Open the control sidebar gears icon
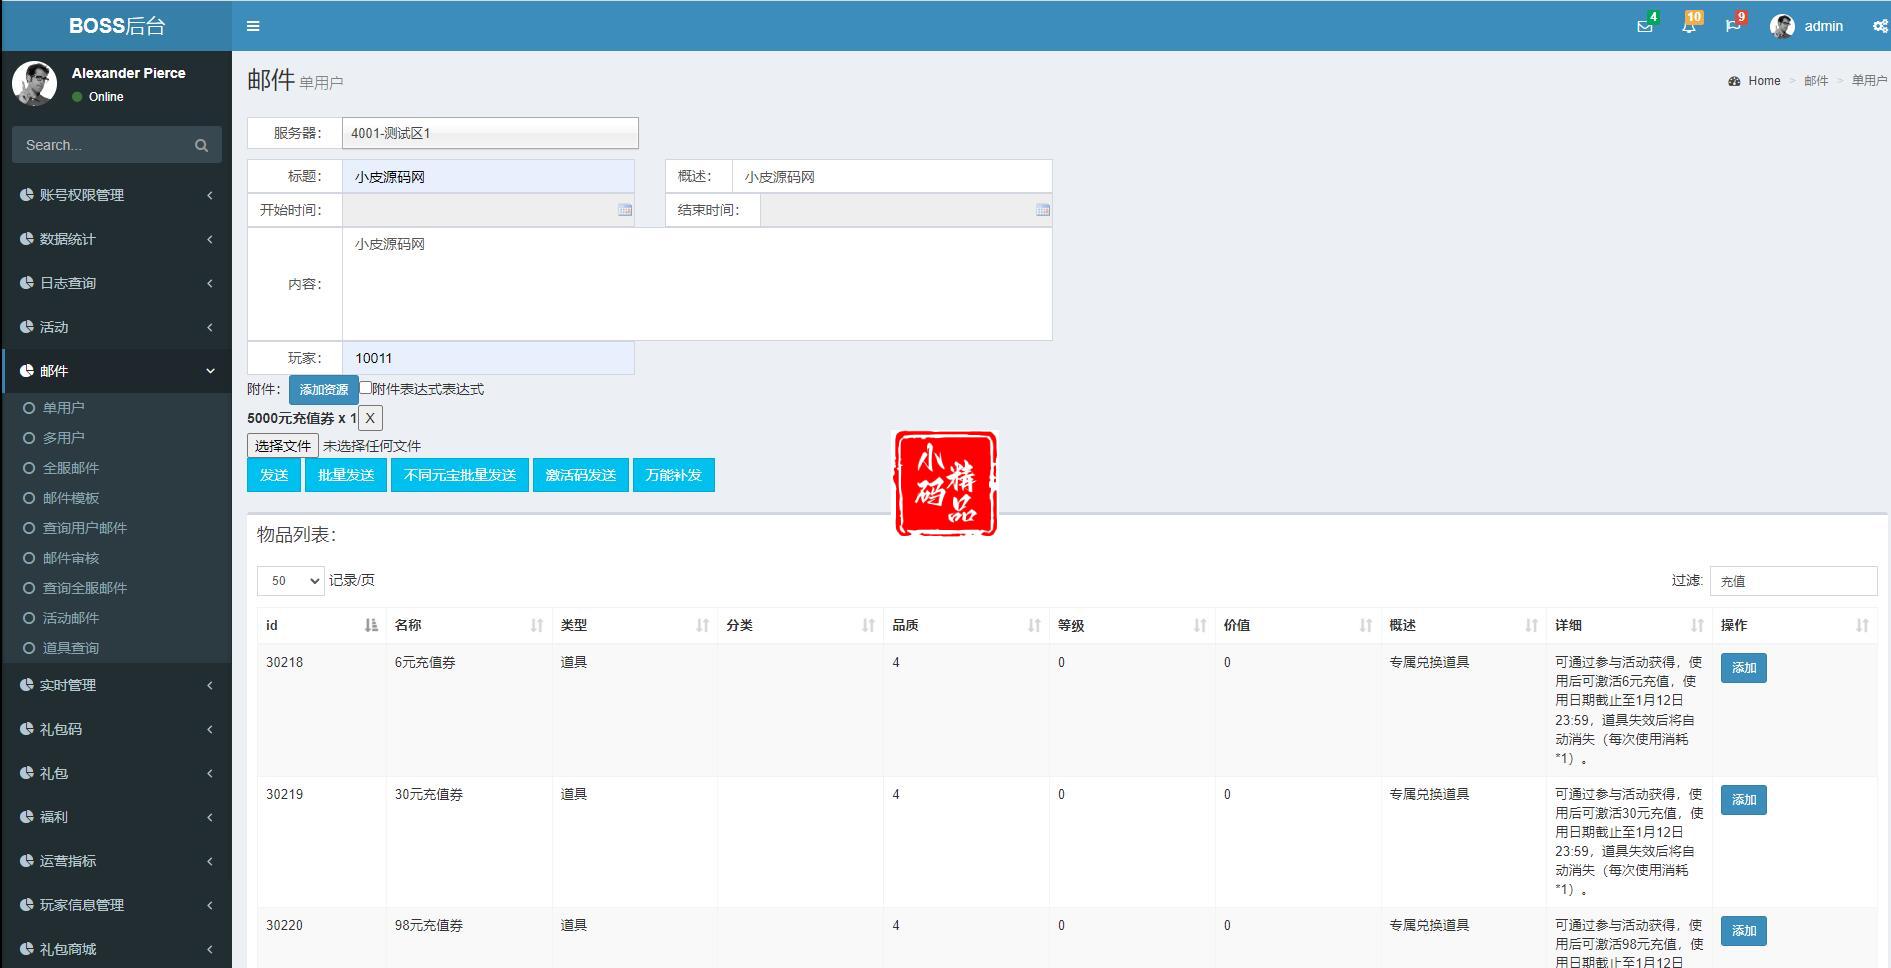Screen dimensions: 1891x968 (x=1880, y=26)
